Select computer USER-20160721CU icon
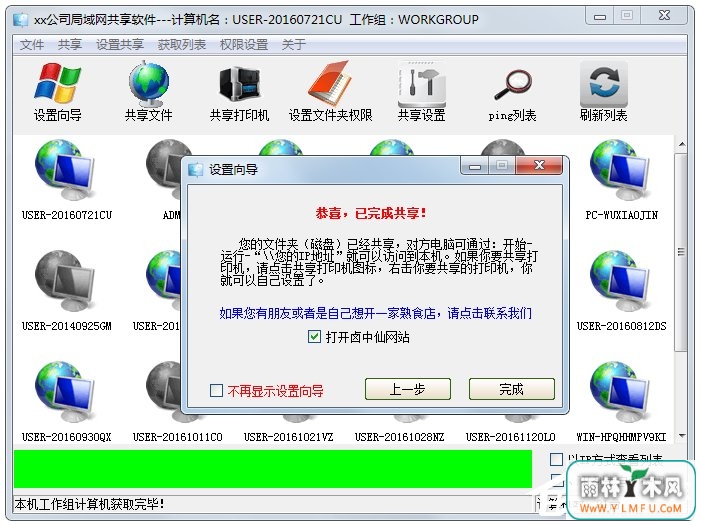 (66, 170)
